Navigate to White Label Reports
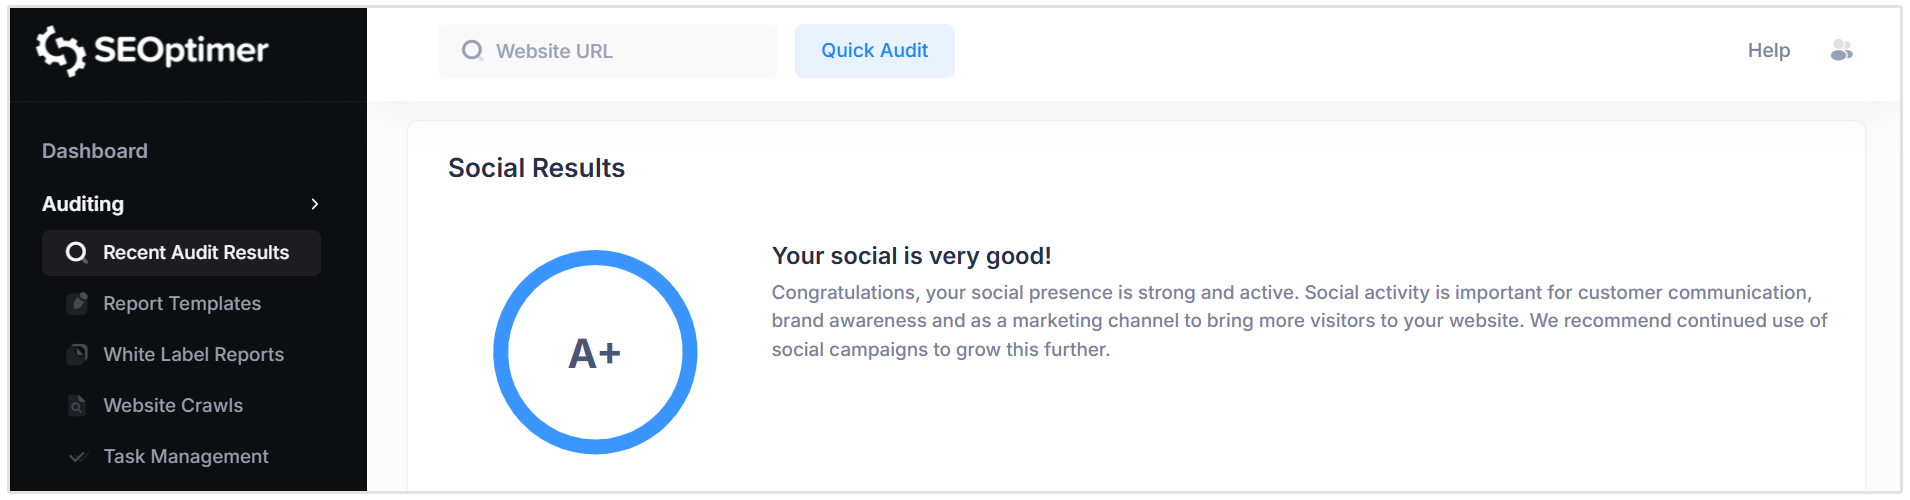 pos(194,355)
